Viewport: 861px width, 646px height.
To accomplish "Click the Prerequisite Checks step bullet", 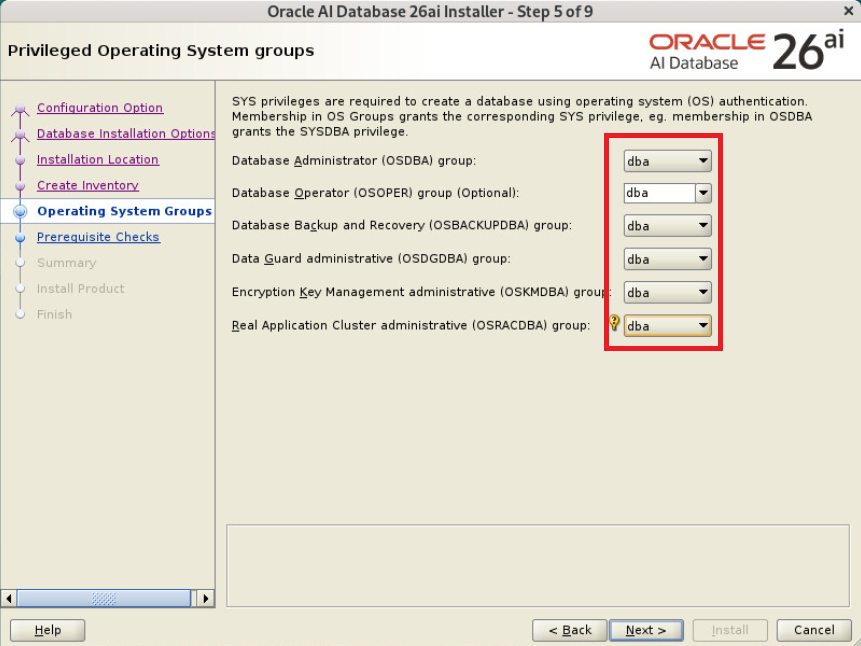I will [20, 237].
